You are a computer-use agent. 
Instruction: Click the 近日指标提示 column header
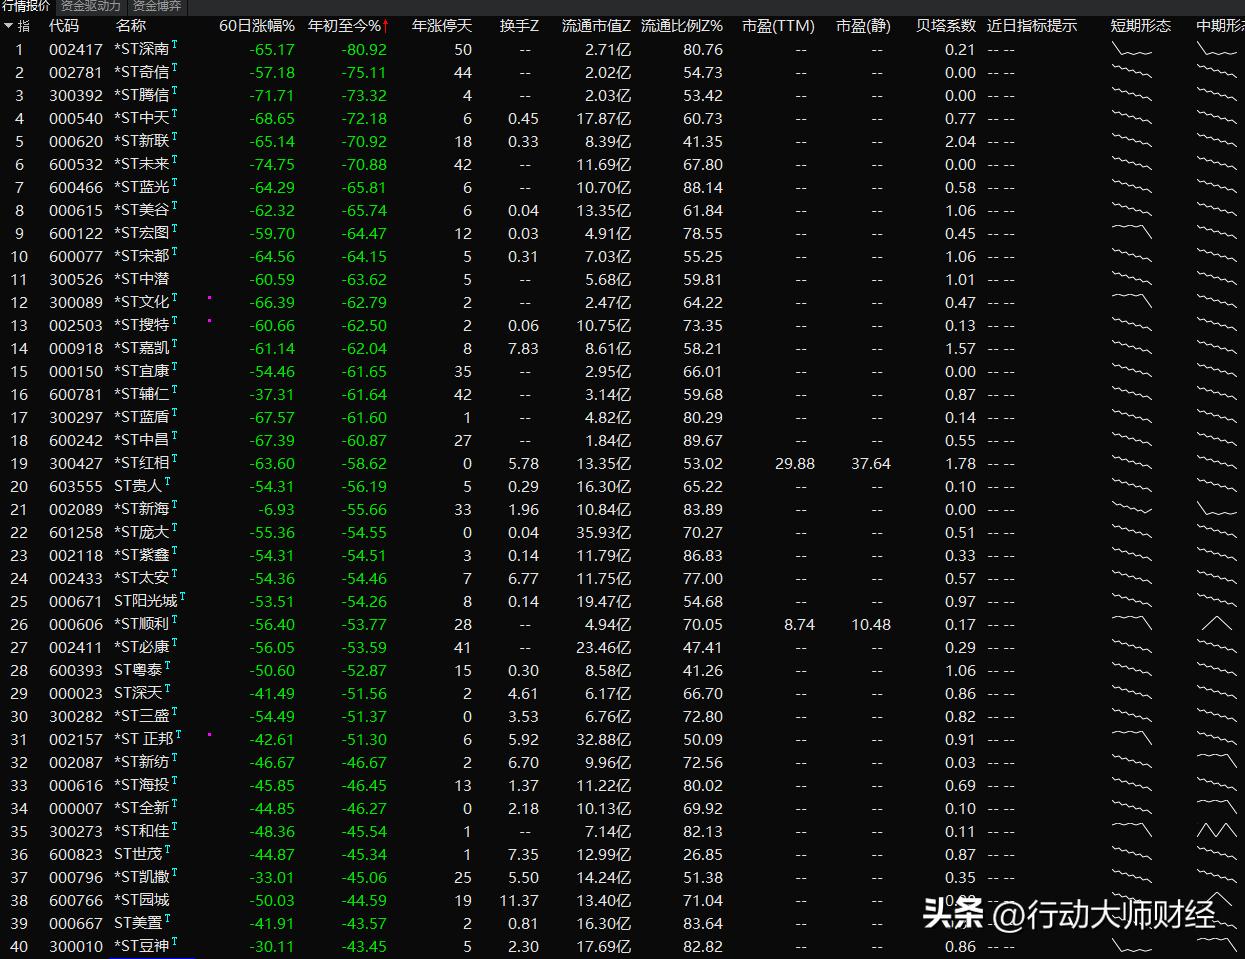[1031, 26]
